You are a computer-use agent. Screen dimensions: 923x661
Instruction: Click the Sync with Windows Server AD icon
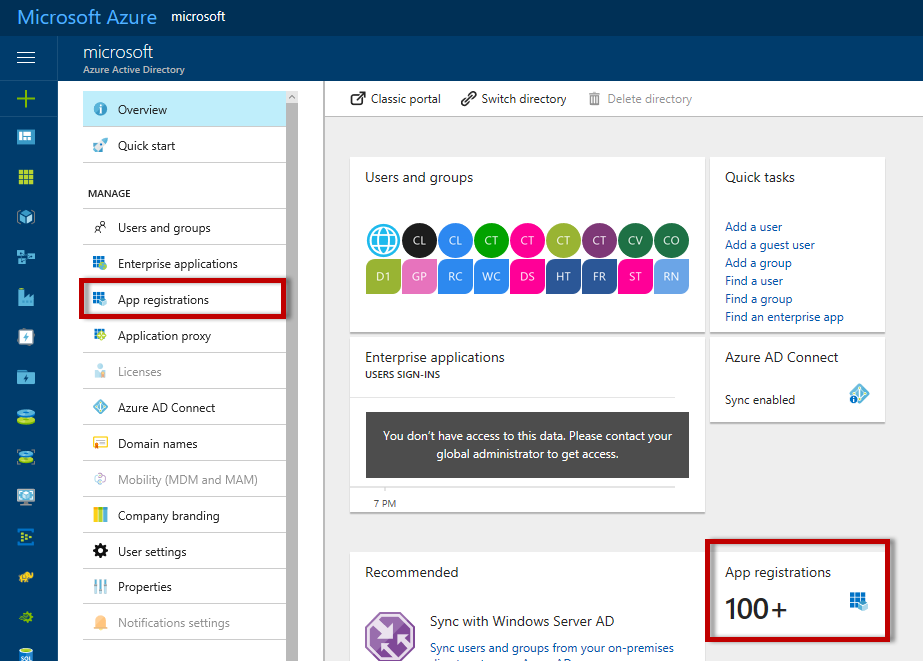(390, 636)
